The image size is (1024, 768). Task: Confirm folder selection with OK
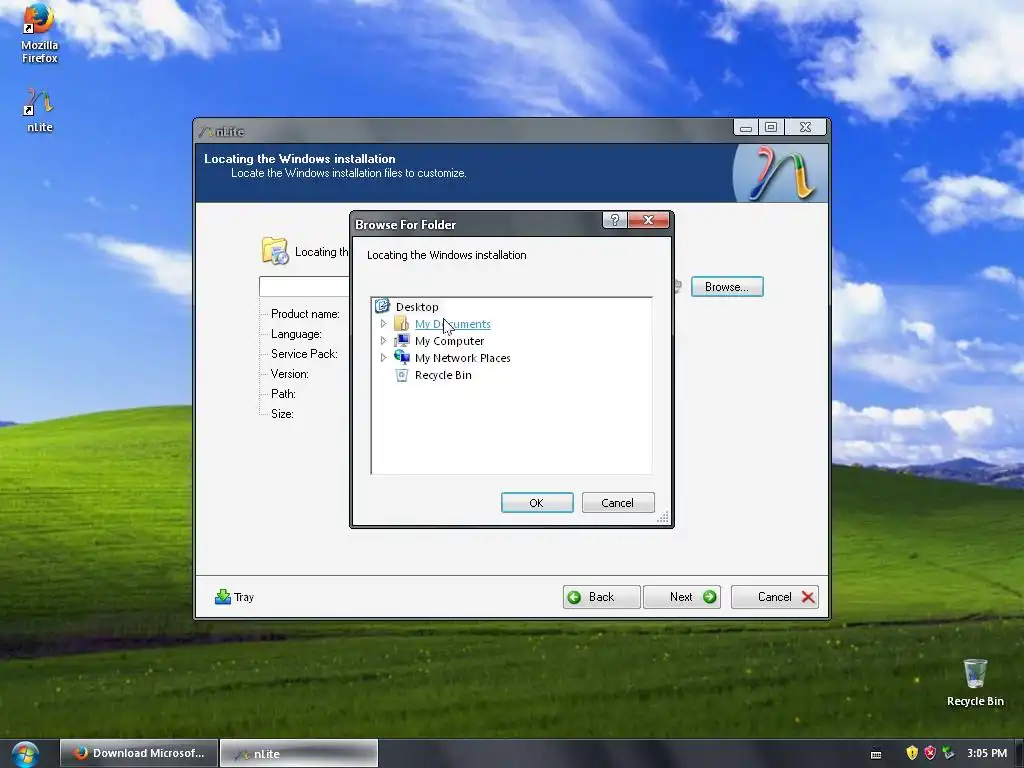click(537, 503)
